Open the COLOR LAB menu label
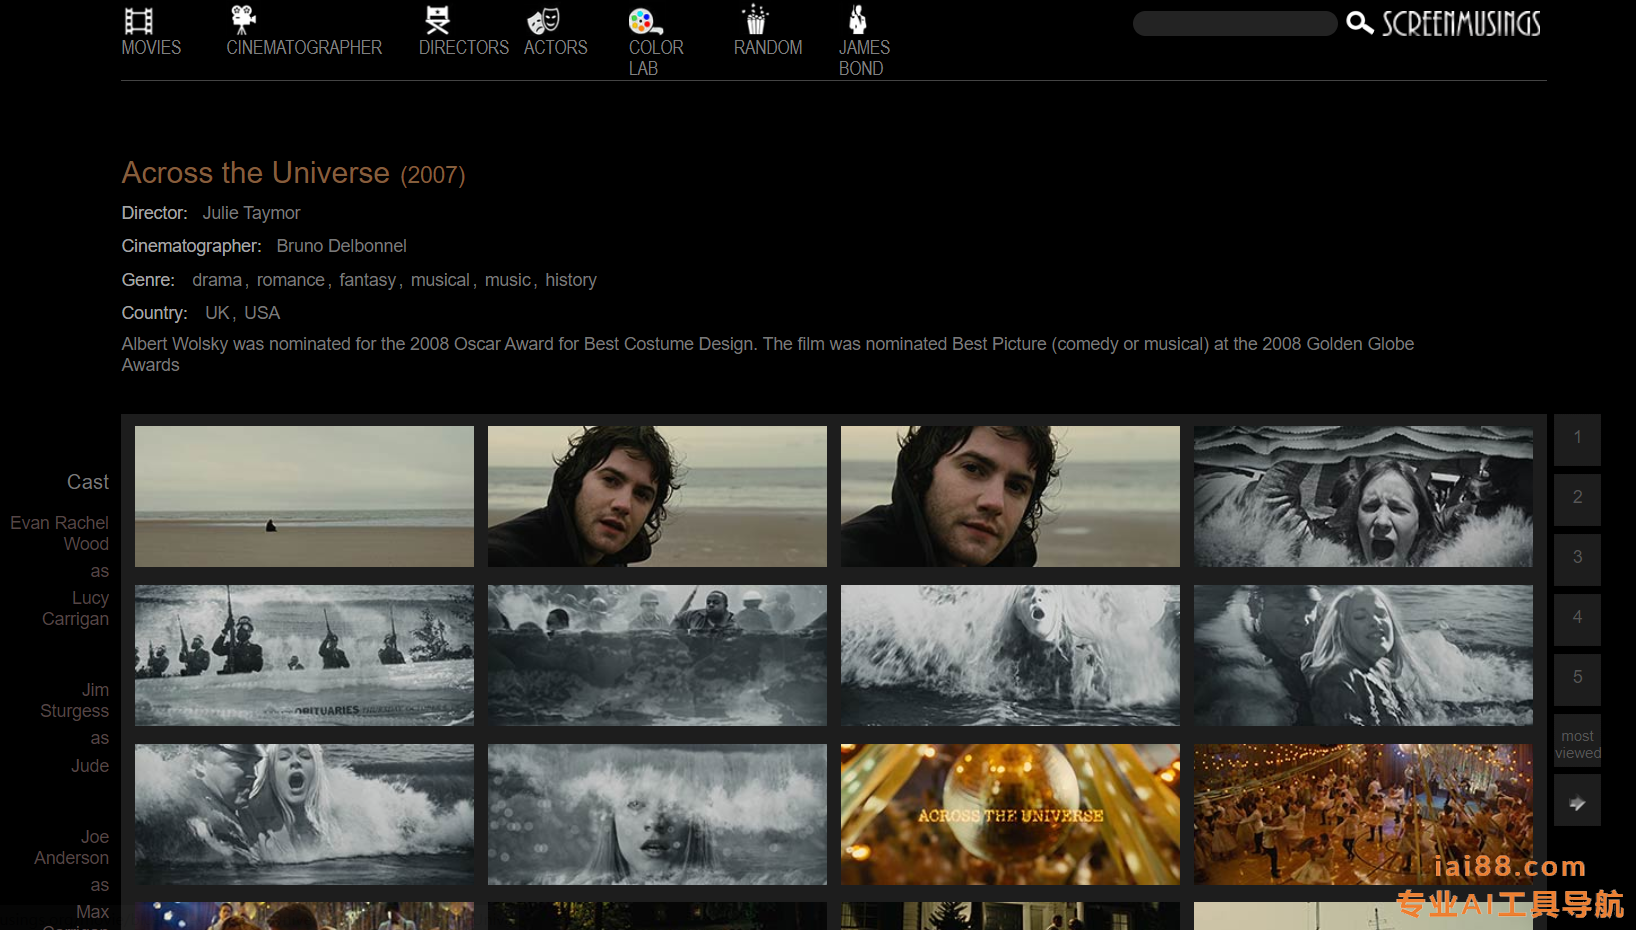Screen dimensions: 1636x930 click(656, 58)
